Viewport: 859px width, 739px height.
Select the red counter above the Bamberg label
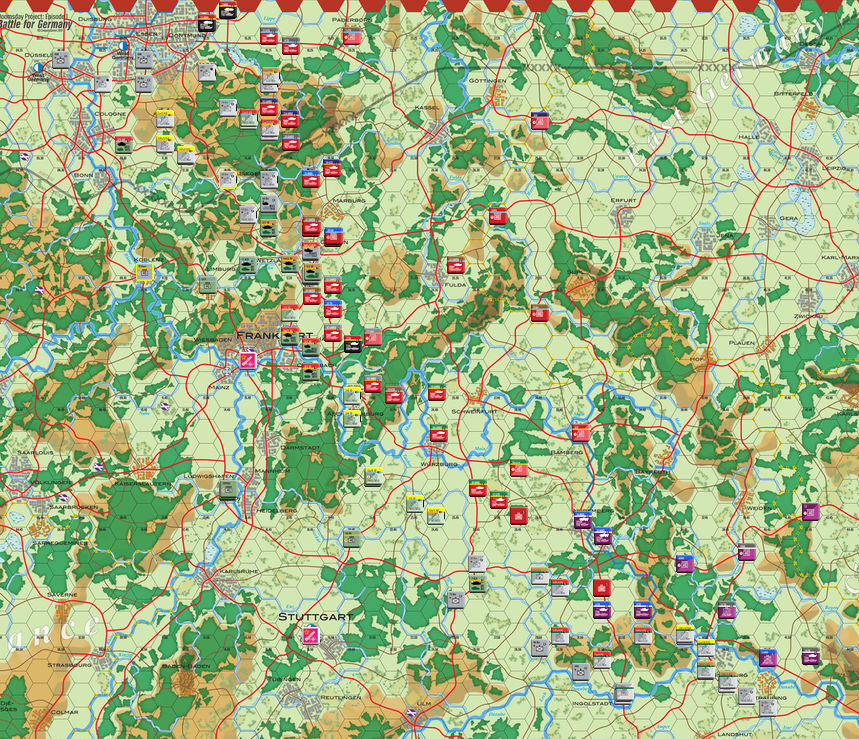coord(581,432)
